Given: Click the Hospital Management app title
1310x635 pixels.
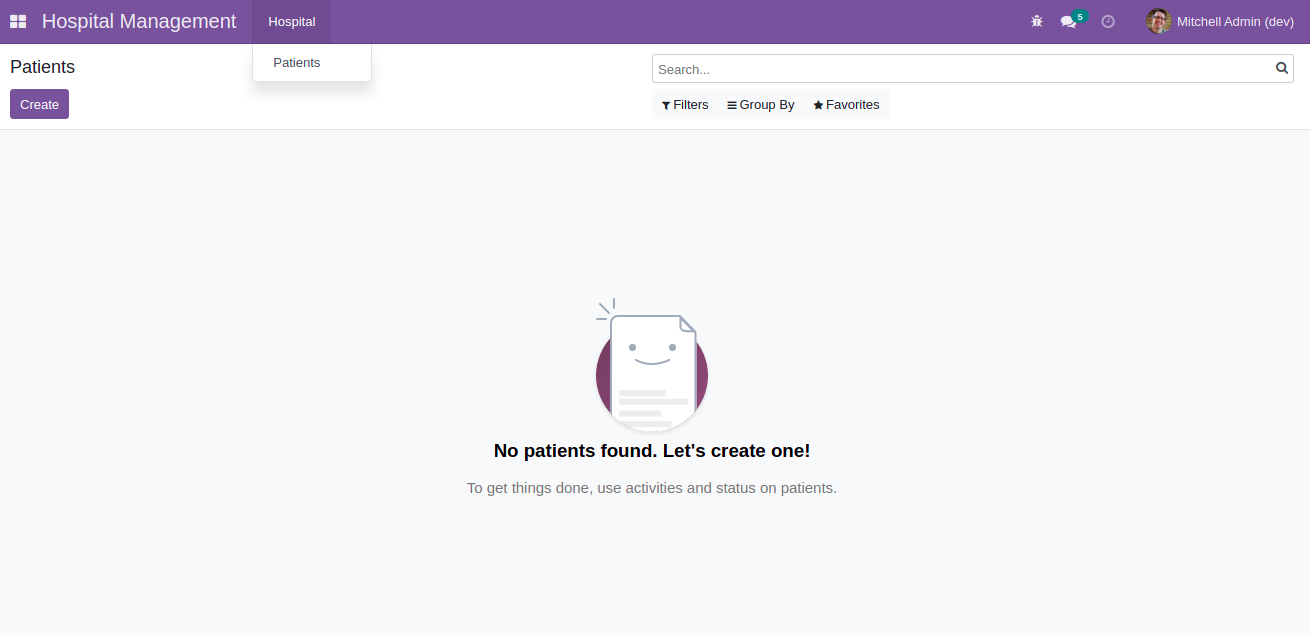Looking at the screenshot, I should click(x=139, y=21).
